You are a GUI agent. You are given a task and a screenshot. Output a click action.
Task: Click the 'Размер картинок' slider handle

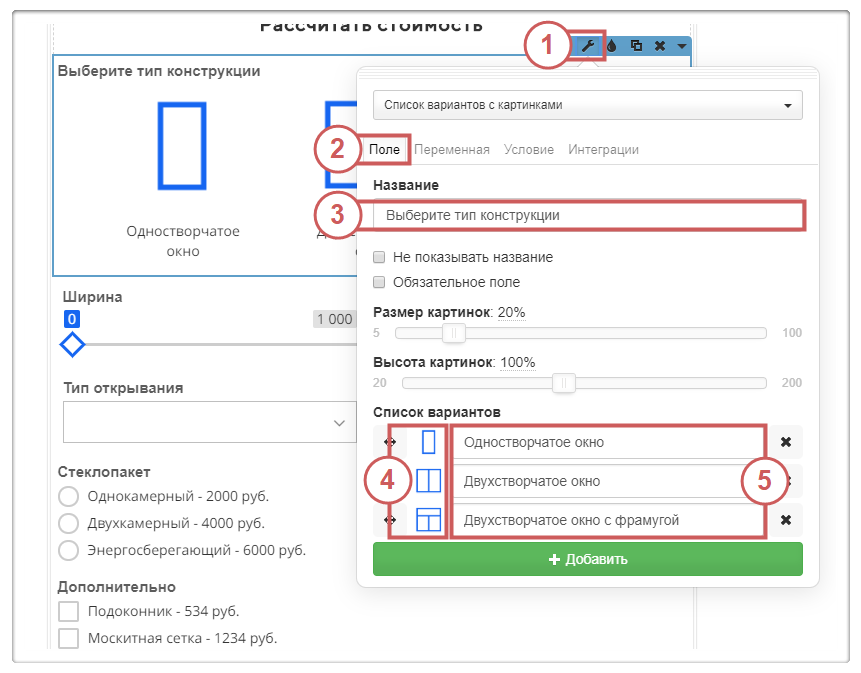(454, 333)
